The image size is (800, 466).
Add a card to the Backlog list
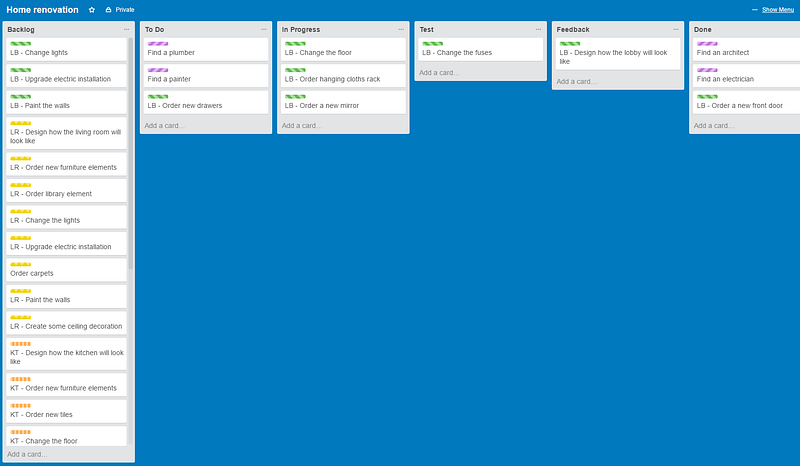coord(27,454)
